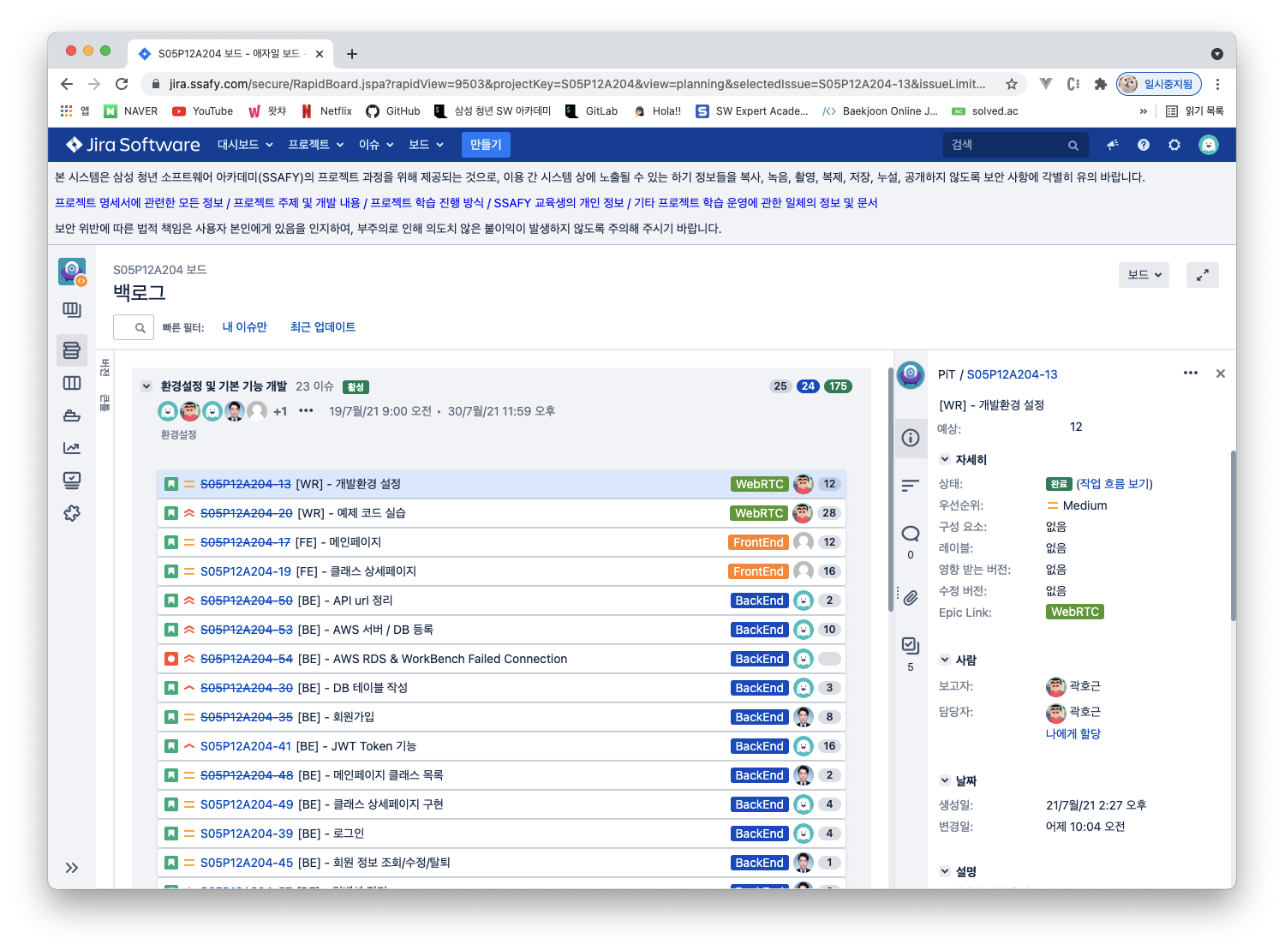Click the backlog search box
Screen dimensions: 1284x952
133,327
